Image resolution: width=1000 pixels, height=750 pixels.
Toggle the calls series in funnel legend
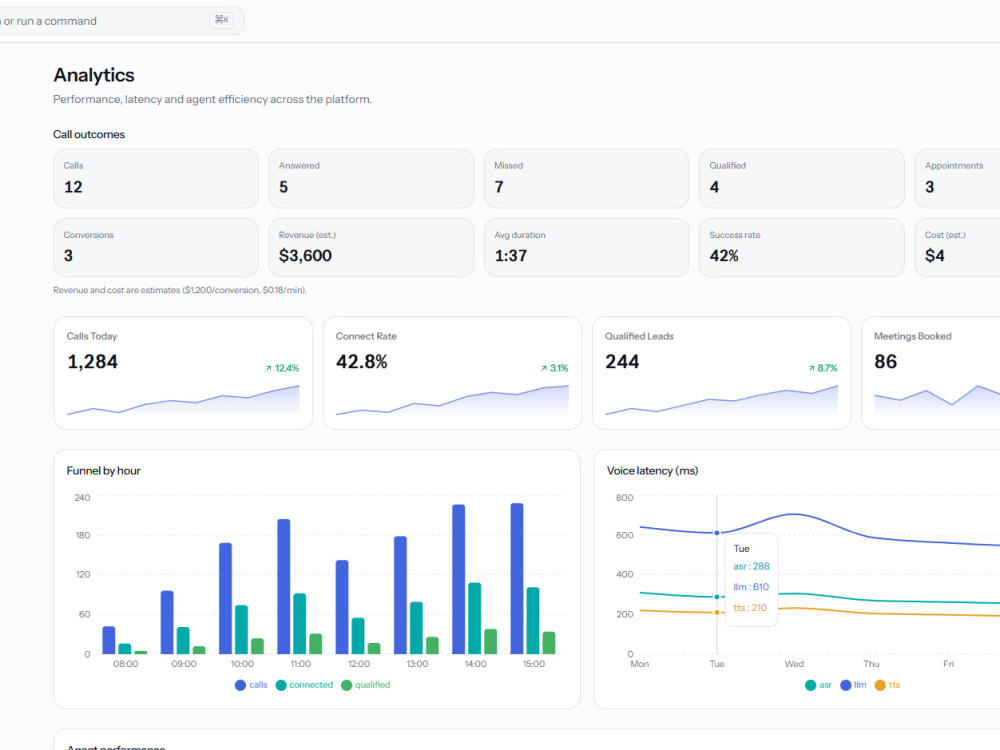tap(251, 685)
